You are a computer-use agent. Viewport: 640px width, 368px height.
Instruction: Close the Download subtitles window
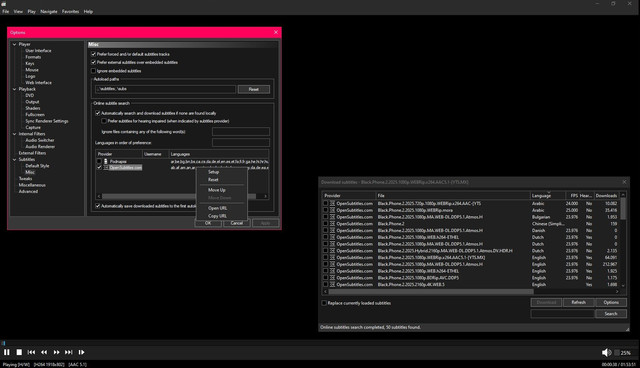(624, 182)
